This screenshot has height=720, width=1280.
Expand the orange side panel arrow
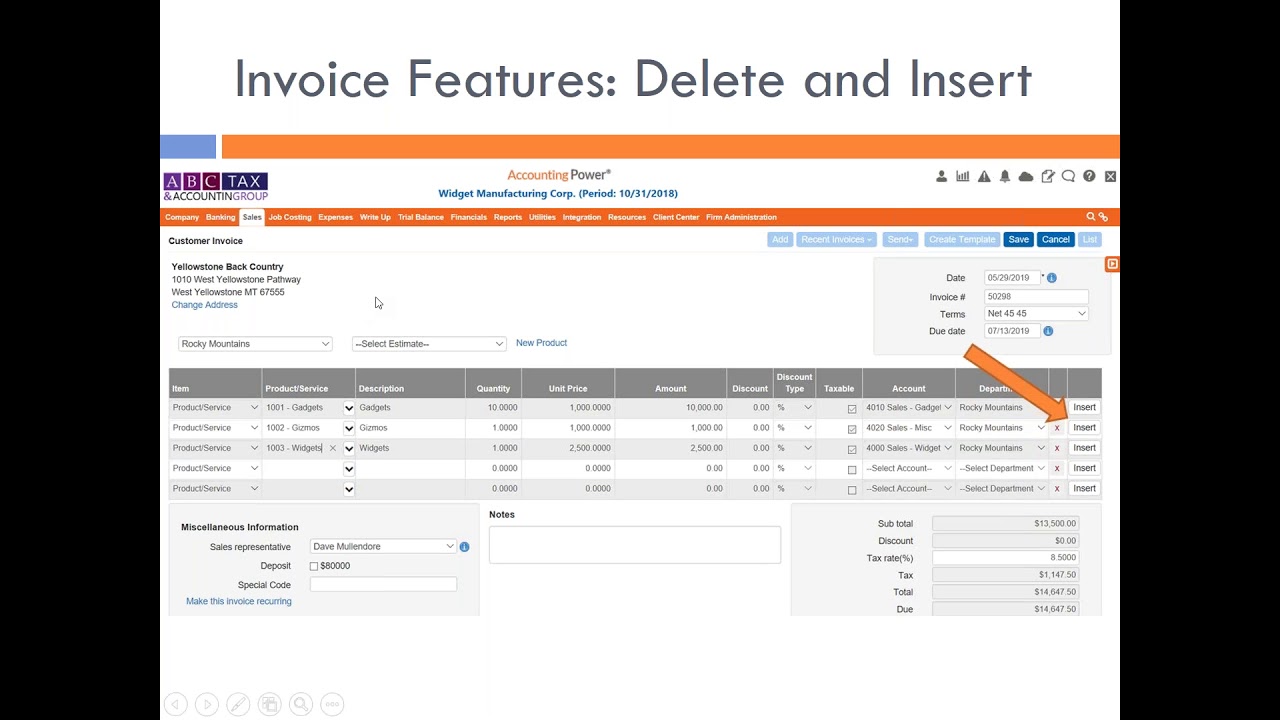click(x=1112, y=264)
